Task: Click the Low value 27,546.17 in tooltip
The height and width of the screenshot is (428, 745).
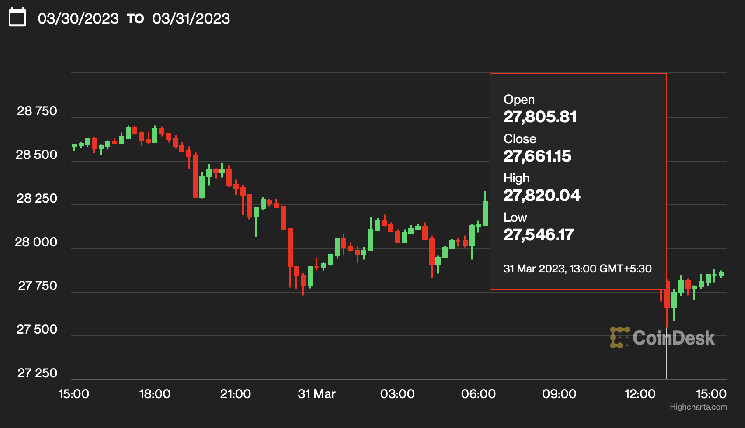Action: tap(540, 234)
